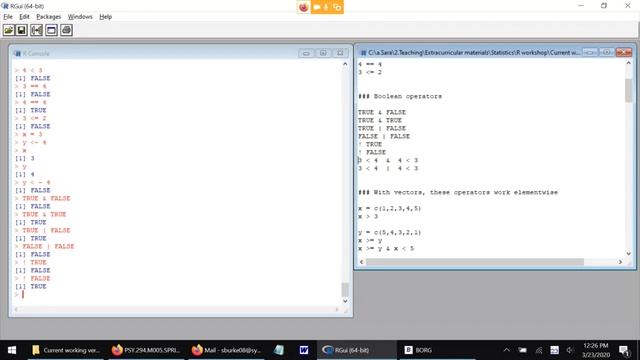Show hidden system tray icons
Screen dimensions: 640x360
tap(507, 350)
